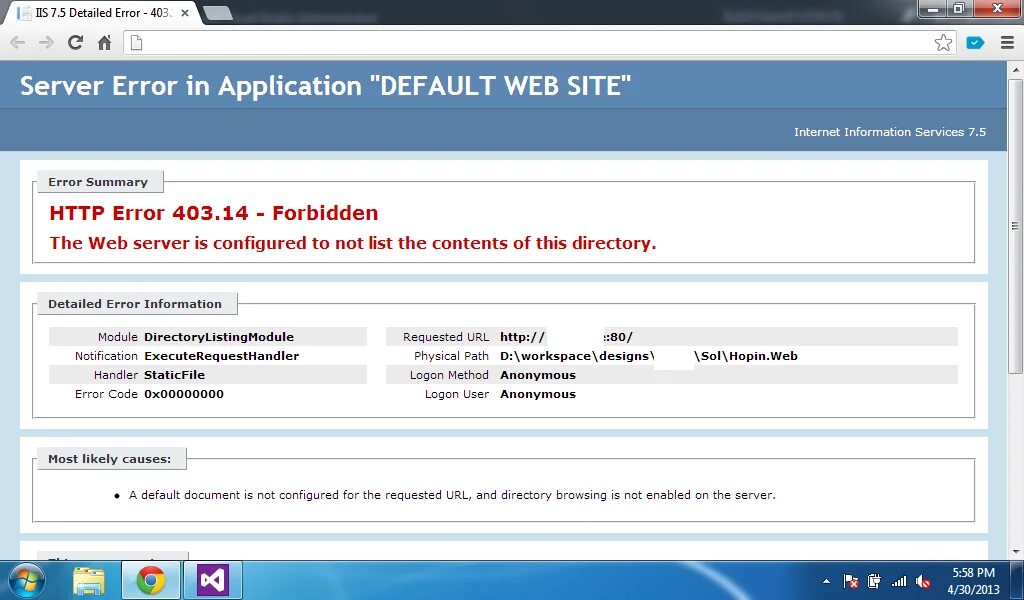Open network signal icon in tray
Screen dimensions: 1024x600
[x=899, y=581]
